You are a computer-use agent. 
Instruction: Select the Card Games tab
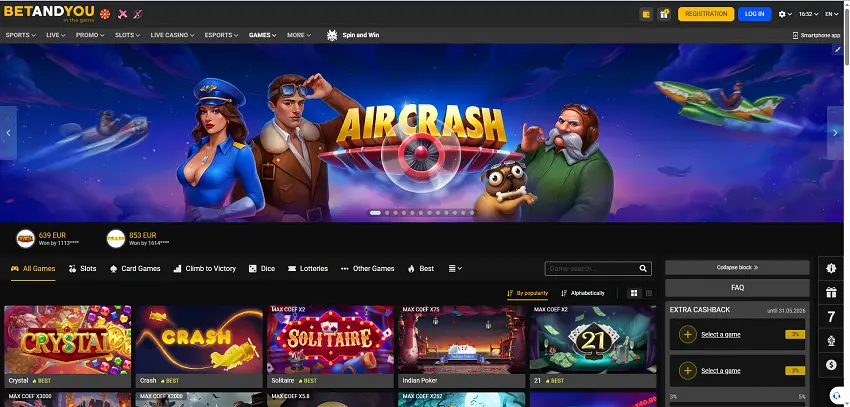click(x=135, y=268)
